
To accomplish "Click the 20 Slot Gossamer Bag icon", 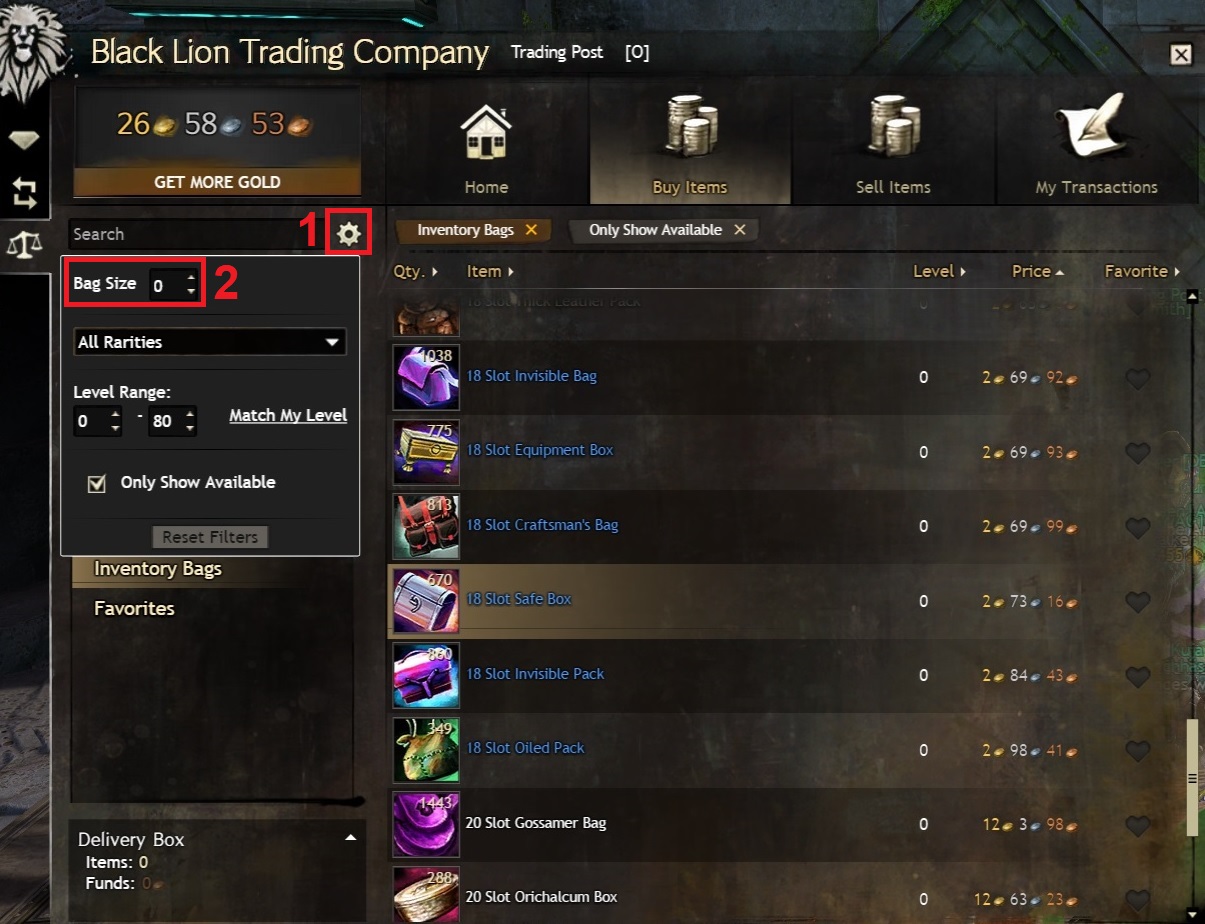I will [x=426, y=824].
